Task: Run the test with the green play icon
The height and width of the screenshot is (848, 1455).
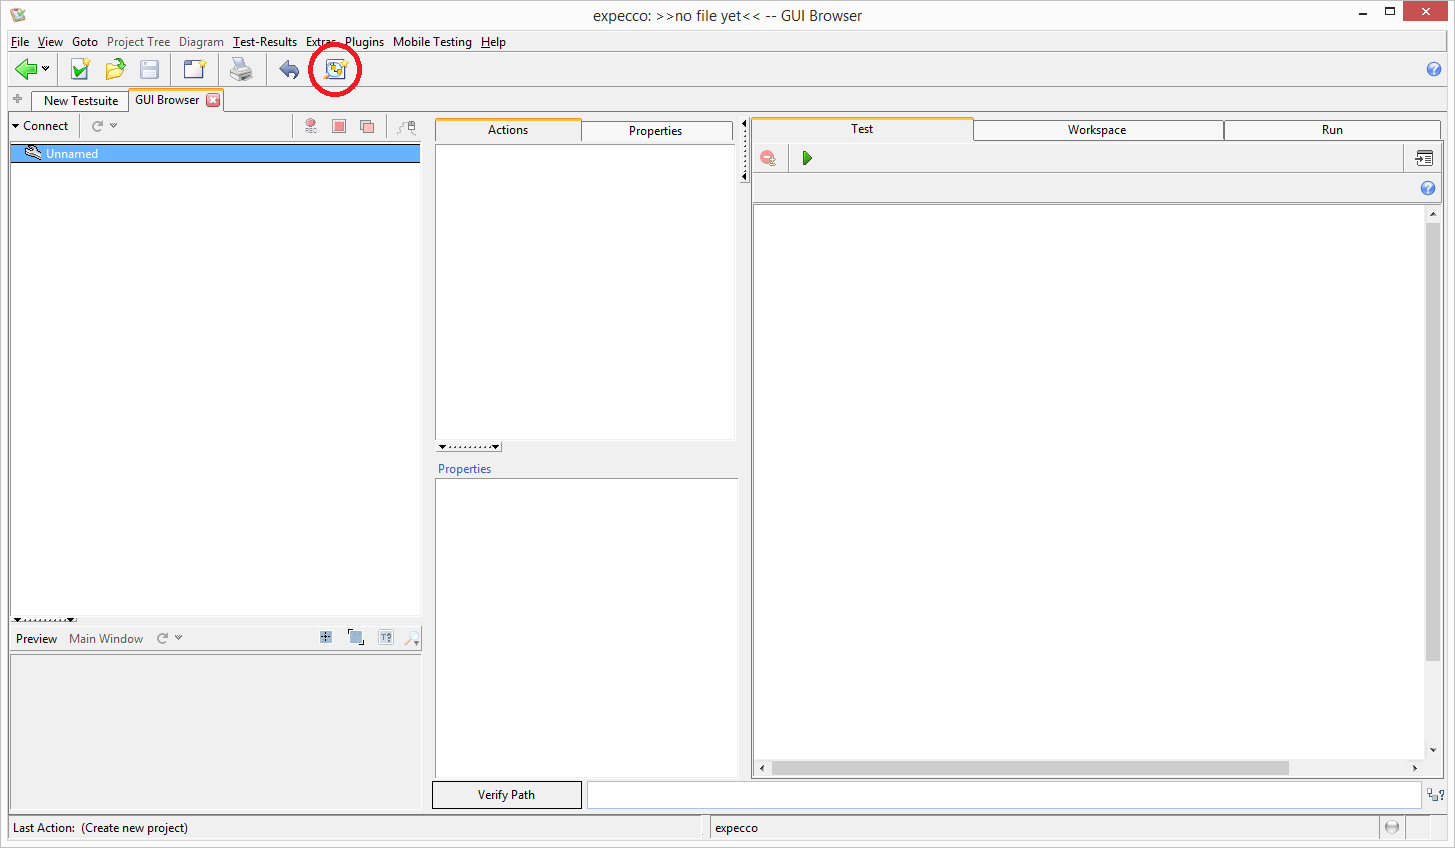Action: click(x=807, y=158)
